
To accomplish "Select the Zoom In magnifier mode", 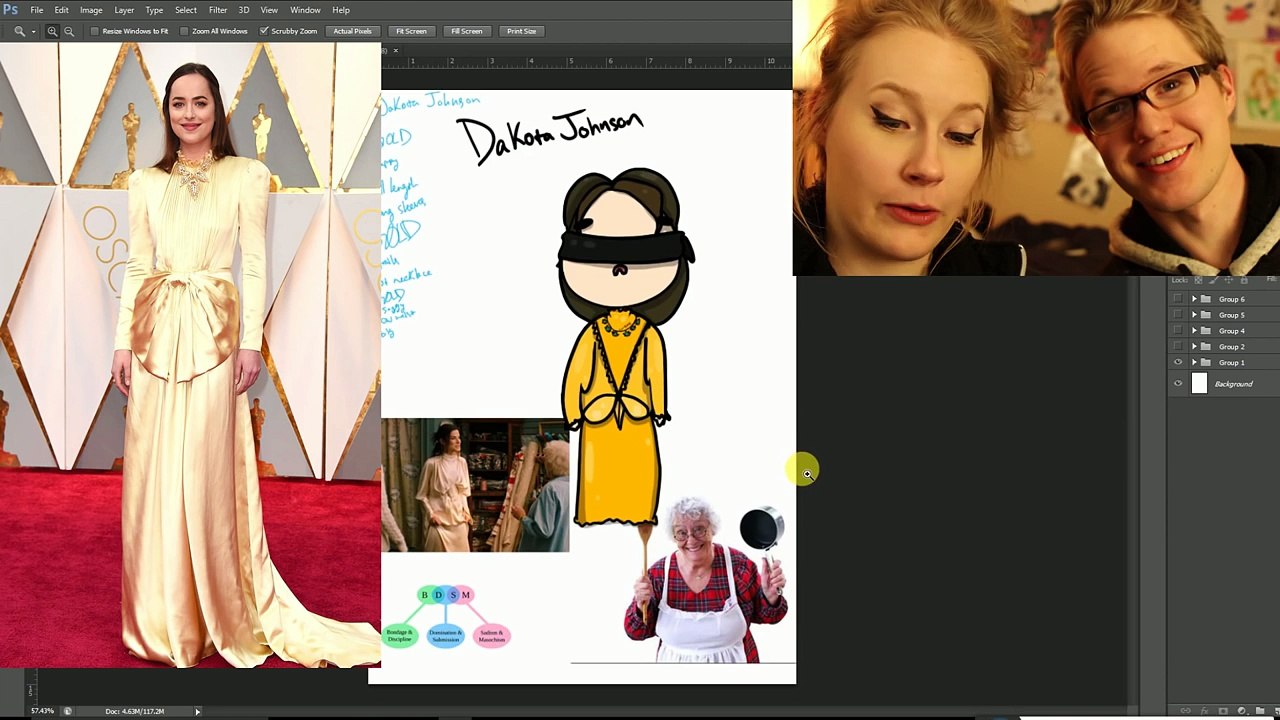I will tap(52, 31).
